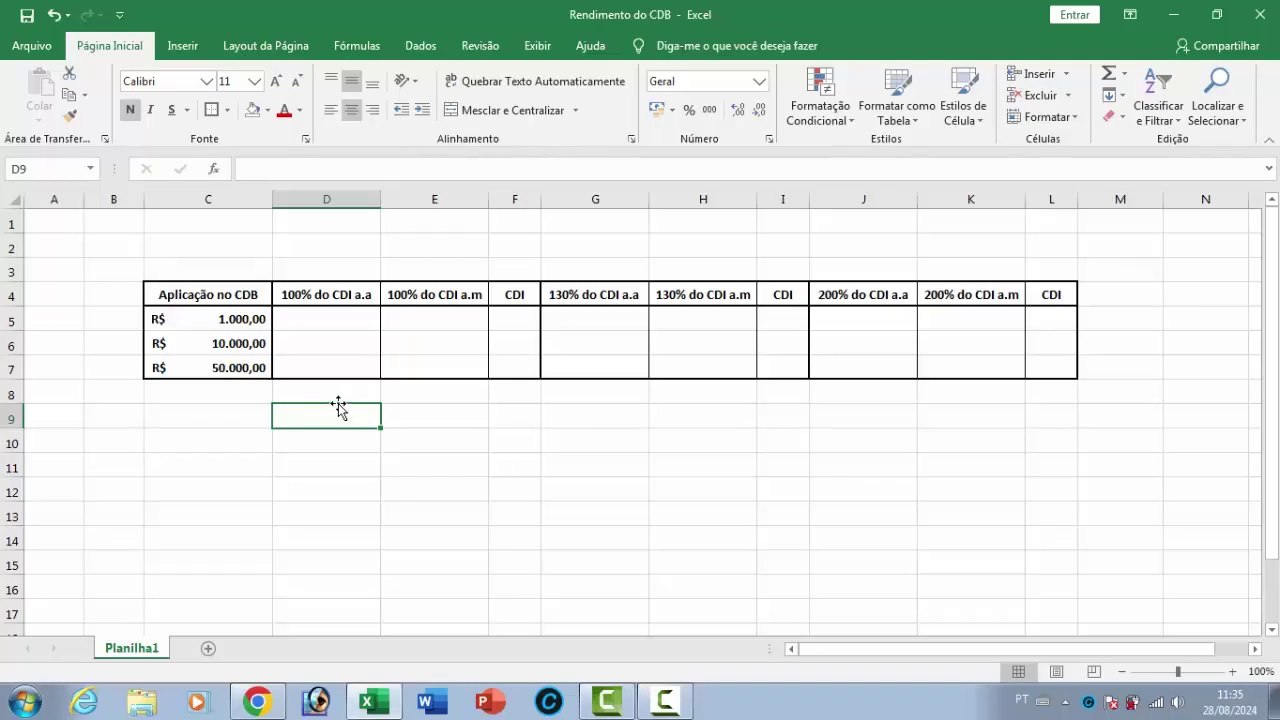Click the Decrease Decimal icon
Image resolution: width=1280 pixels, height=720 pixels.
click(x=760, y=110)
